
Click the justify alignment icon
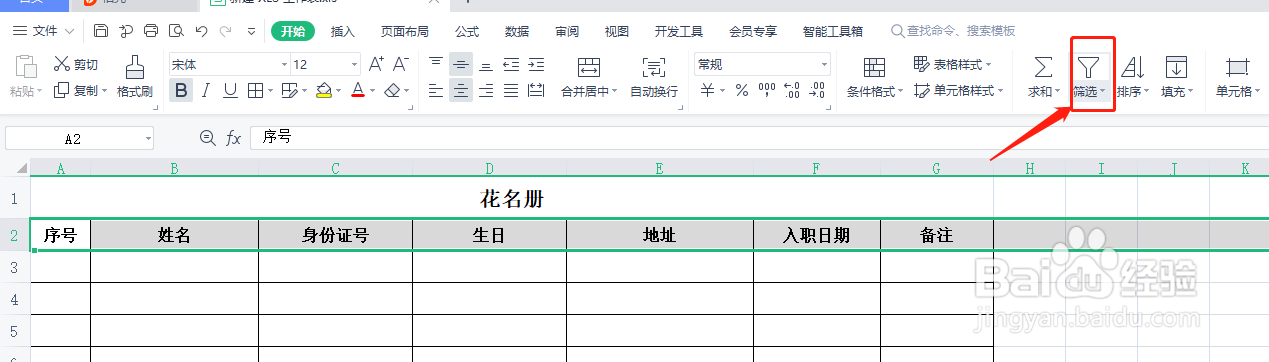pos(511,91)
